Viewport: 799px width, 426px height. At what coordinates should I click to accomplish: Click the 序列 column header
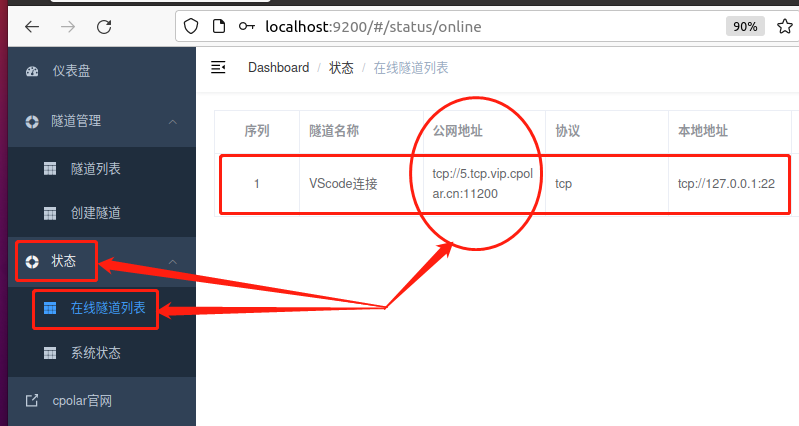[x=257, y=131]
